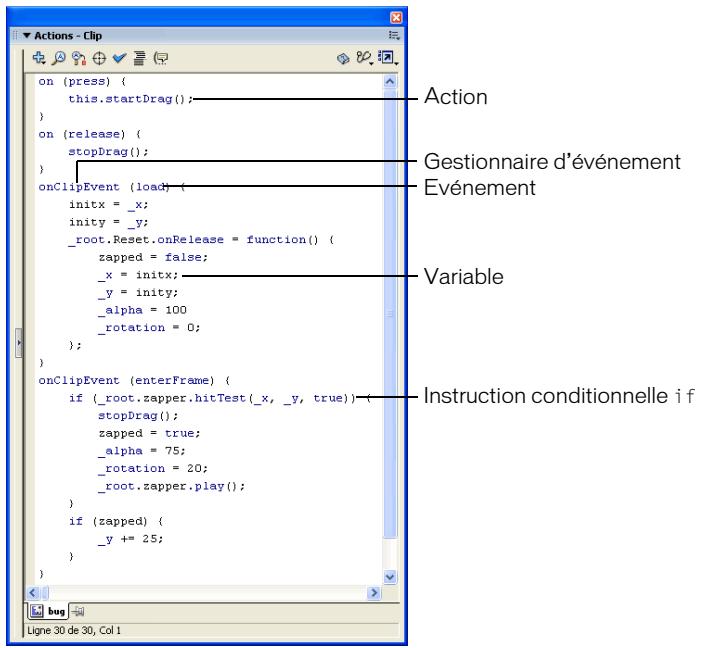Click the horizontal scrollbar thumb
Image resolution: width=701 pixels, height=648 pixels.
[45, 593]
